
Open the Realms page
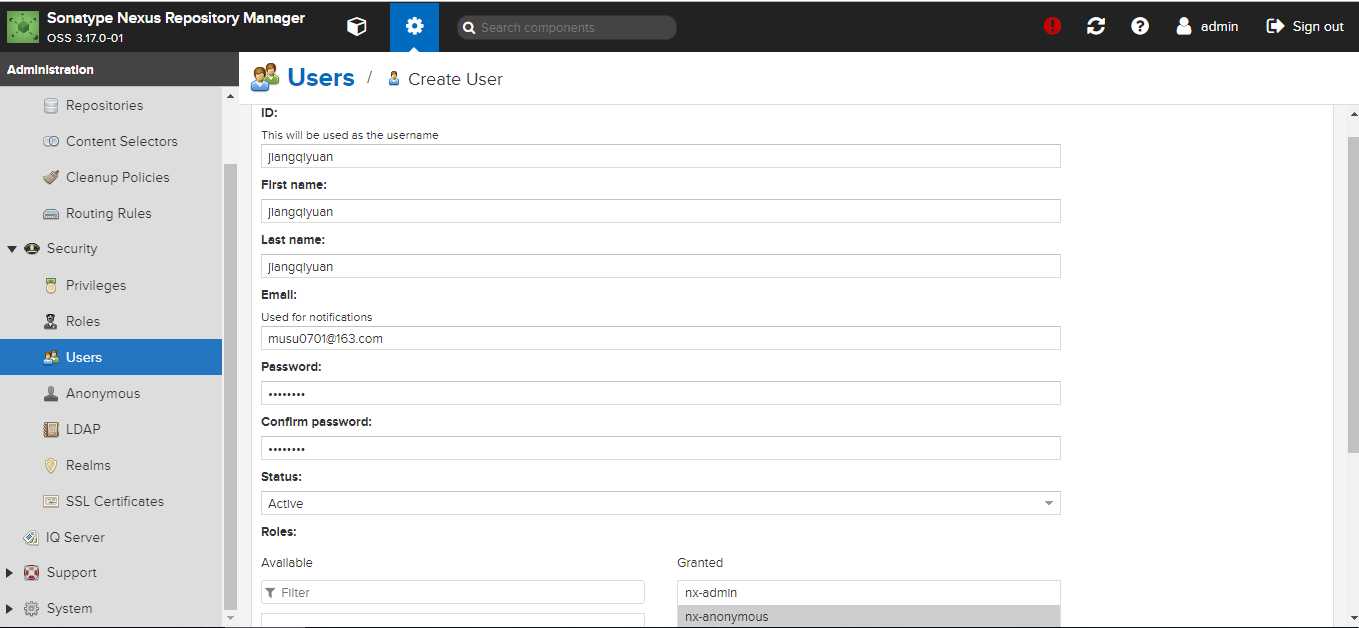[111, 466]
